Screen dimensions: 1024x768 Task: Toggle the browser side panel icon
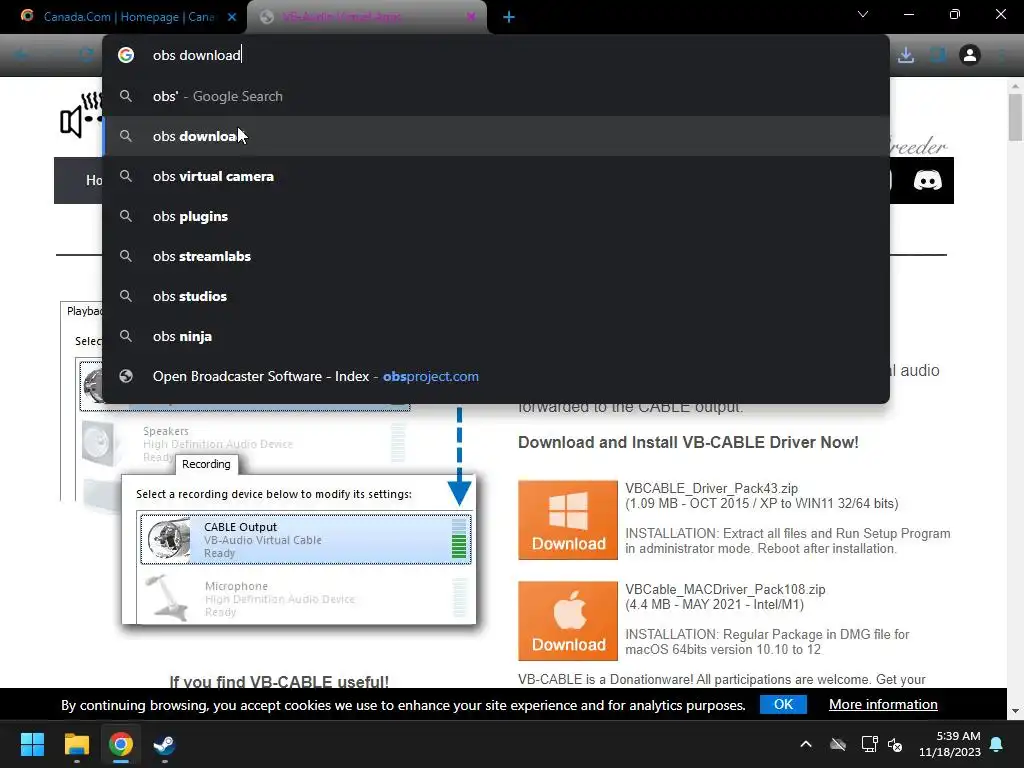(x=938, y=55)
